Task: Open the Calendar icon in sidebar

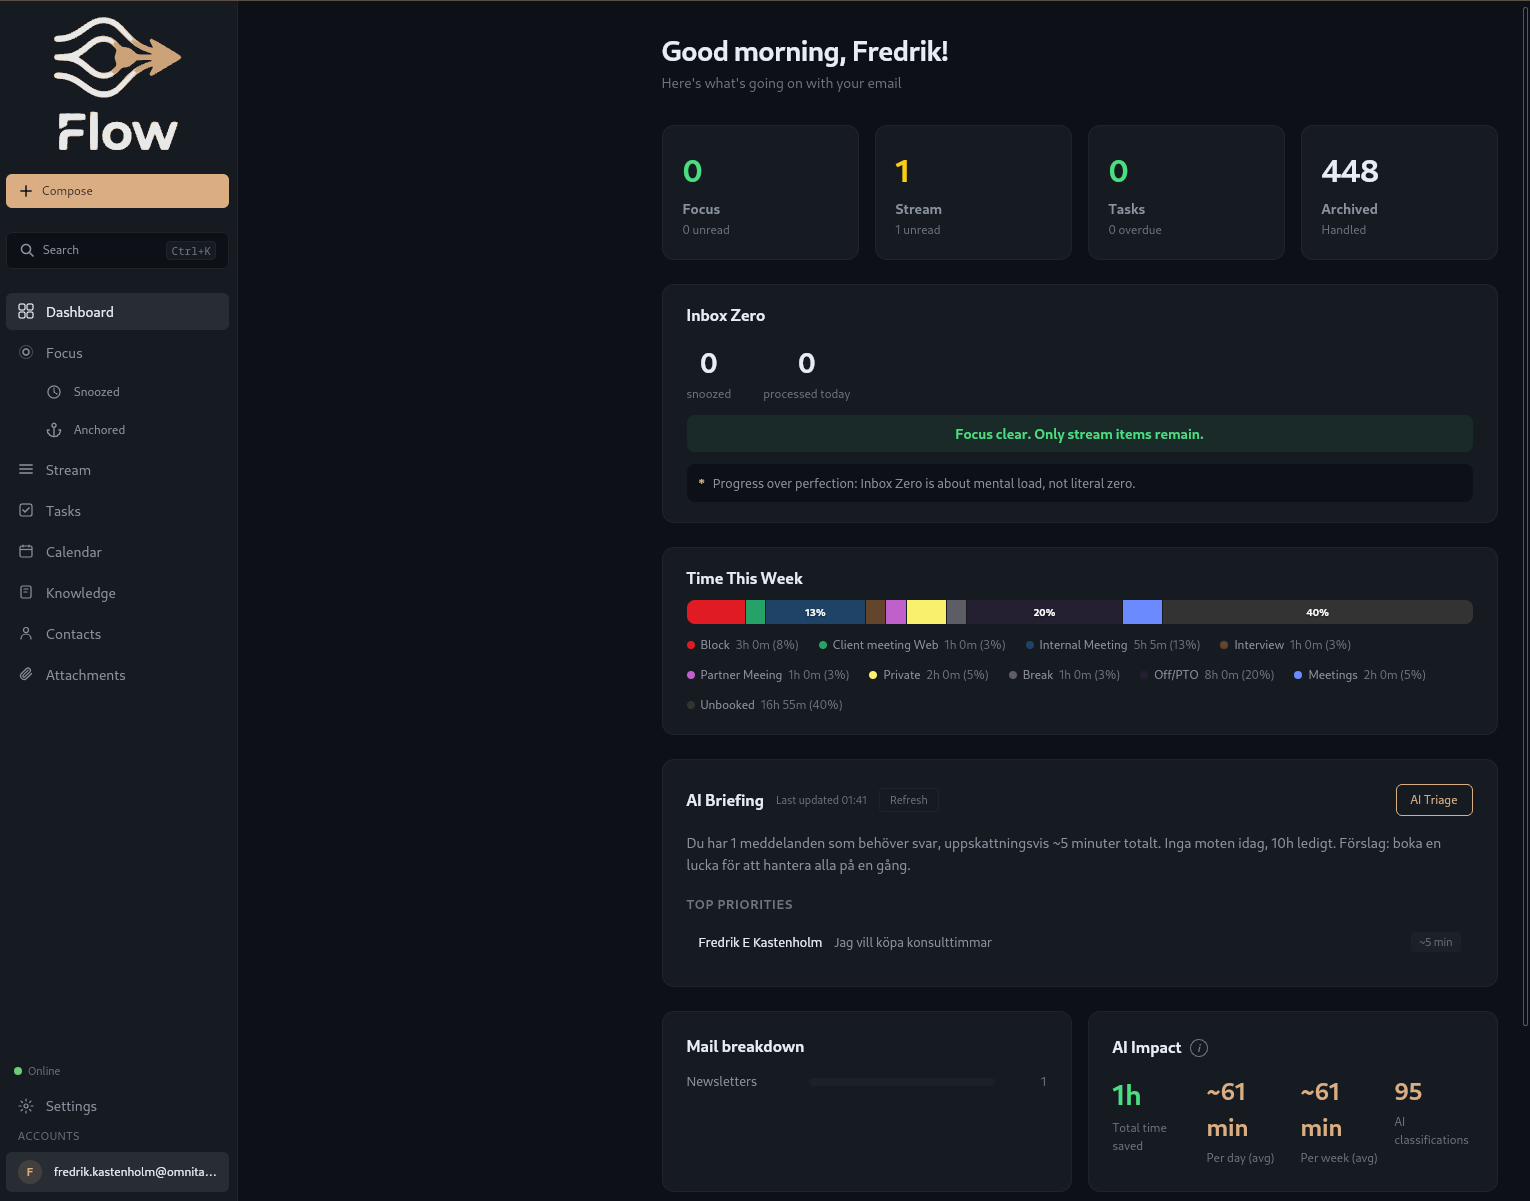Action: (x=27, y=551)
